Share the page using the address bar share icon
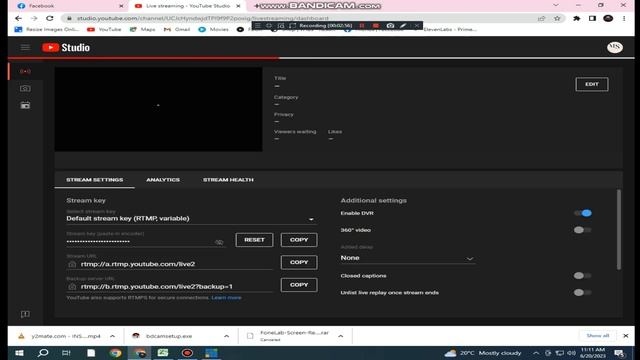The height and width of the screenshot is (360, 640). tap(542, 18)
